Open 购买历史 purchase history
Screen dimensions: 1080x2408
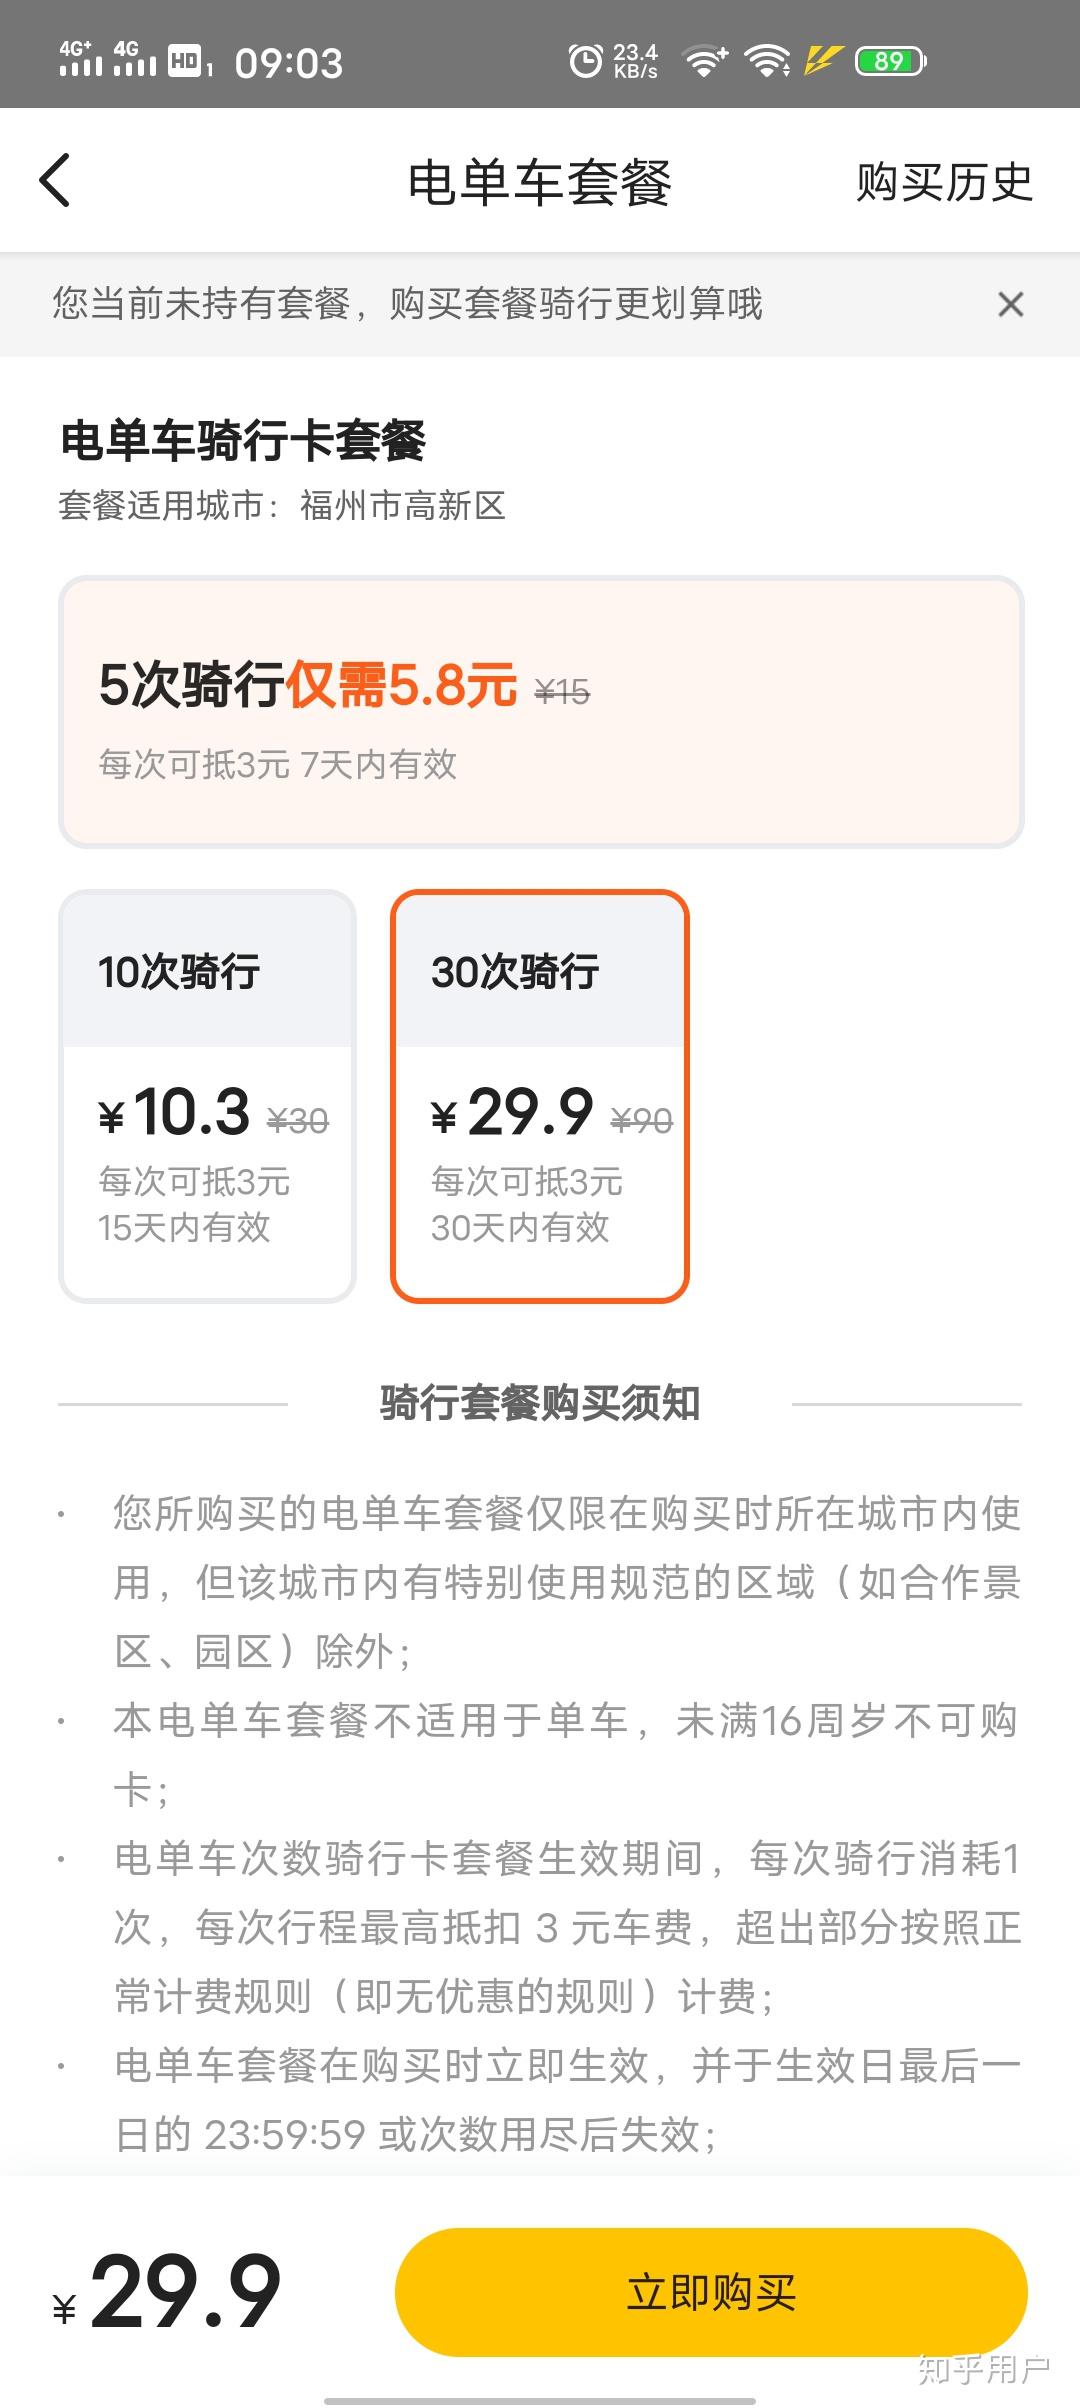pos(943,182)
